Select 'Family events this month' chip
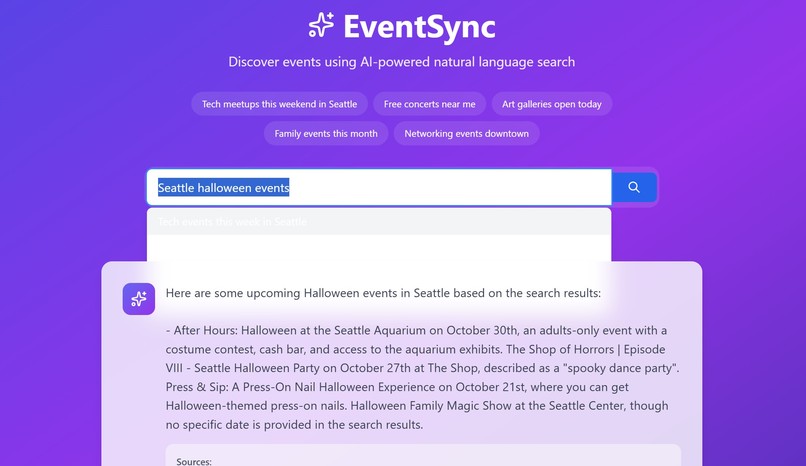 coord(326,134)
